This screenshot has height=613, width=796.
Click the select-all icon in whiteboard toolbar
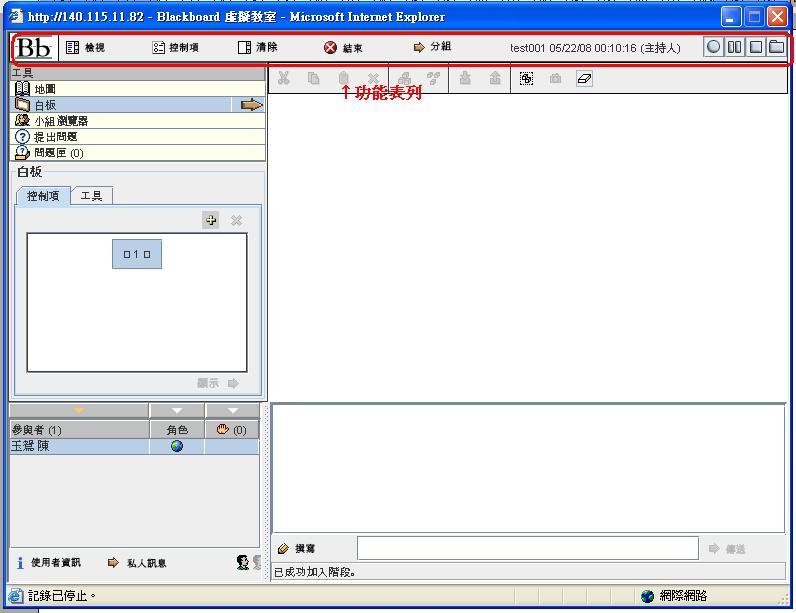tap(526, 79)
